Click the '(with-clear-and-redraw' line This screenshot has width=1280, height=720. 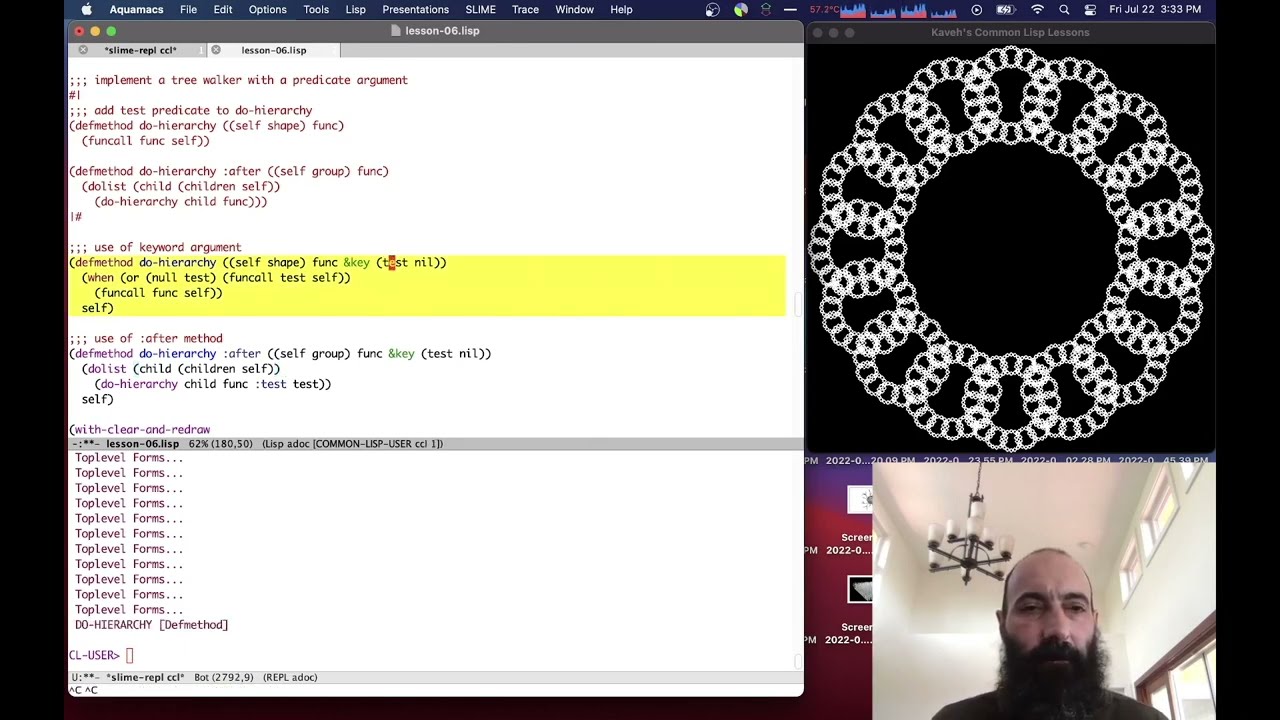point(139,429)
